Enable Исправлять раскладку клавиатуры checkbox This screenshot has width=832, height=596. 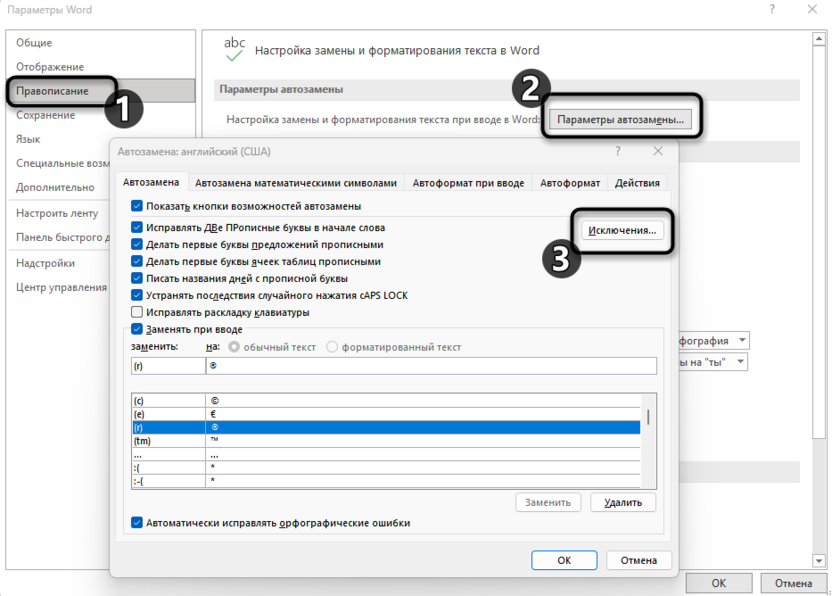coord(137,312)
